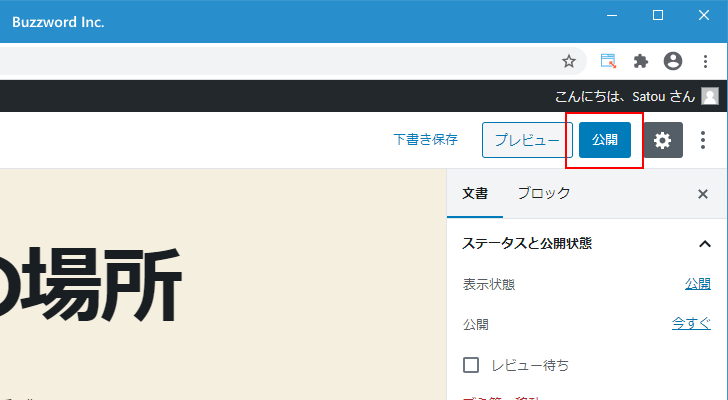
Task: Open the Chrome three-dot menu
Action: [x=705, y=61]
